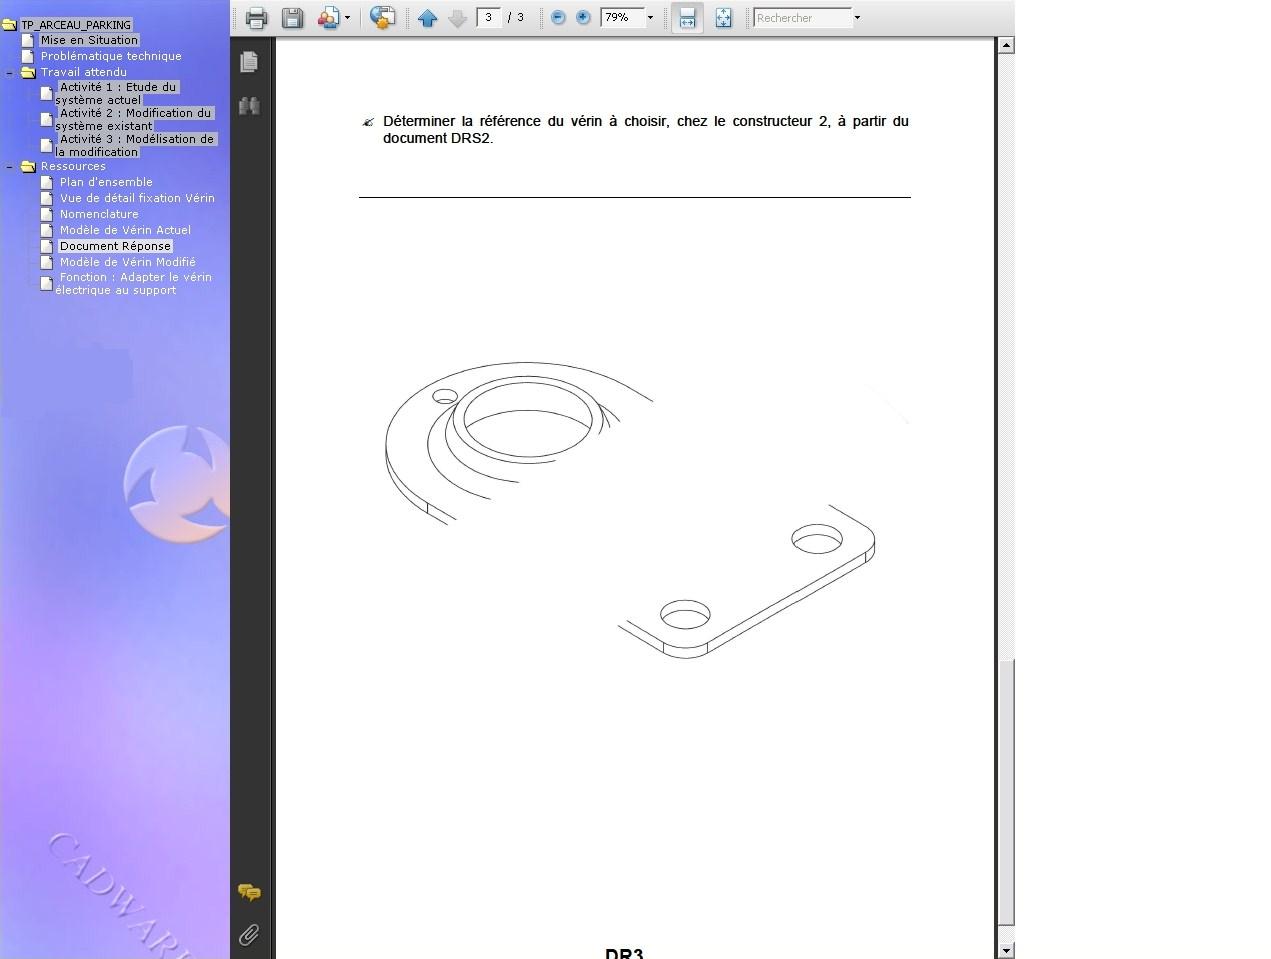1271x959 pixels.
Task: Open the 79% zoom level dropdown
Action: click(x=650, y=18)
